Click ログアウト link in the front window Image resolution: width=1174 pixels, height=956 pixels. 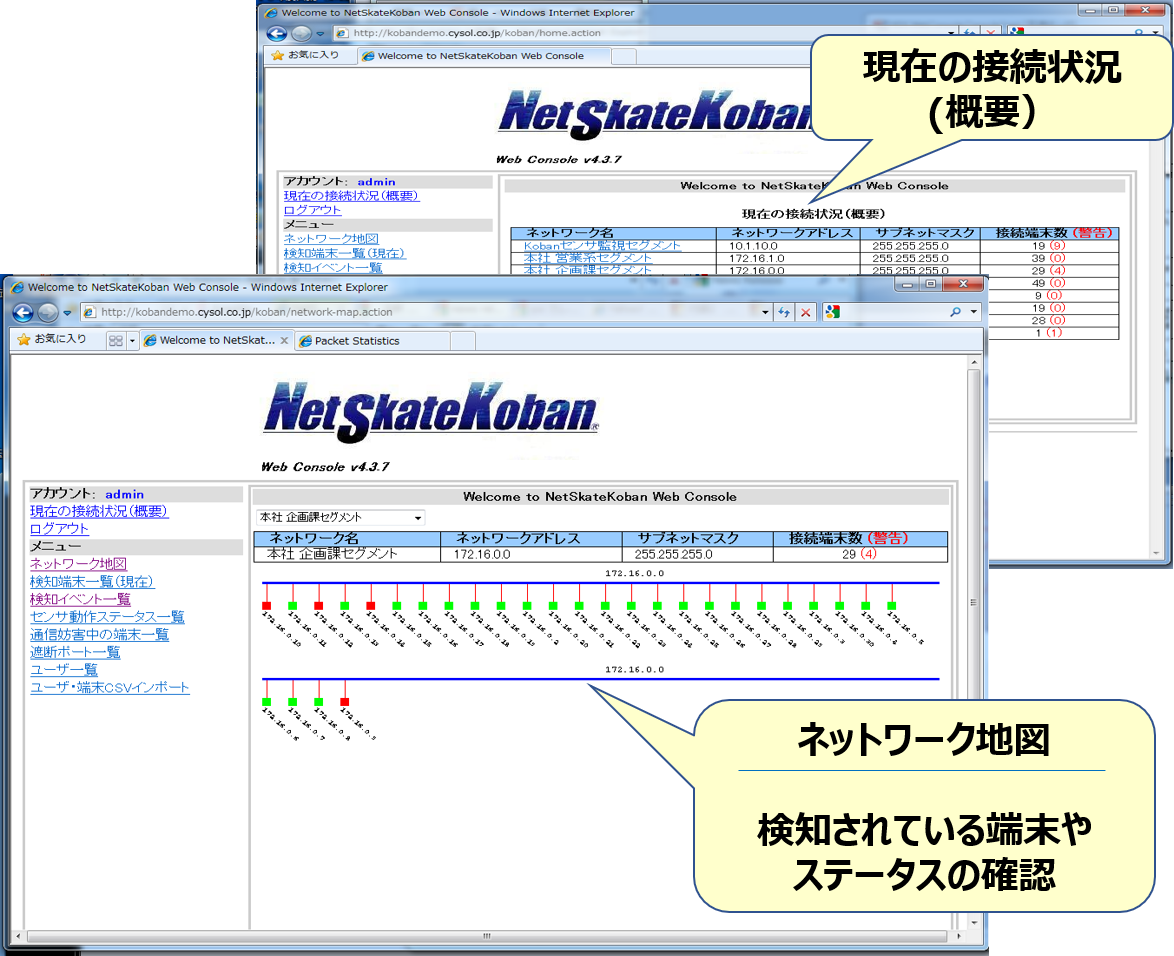point(59,529)
